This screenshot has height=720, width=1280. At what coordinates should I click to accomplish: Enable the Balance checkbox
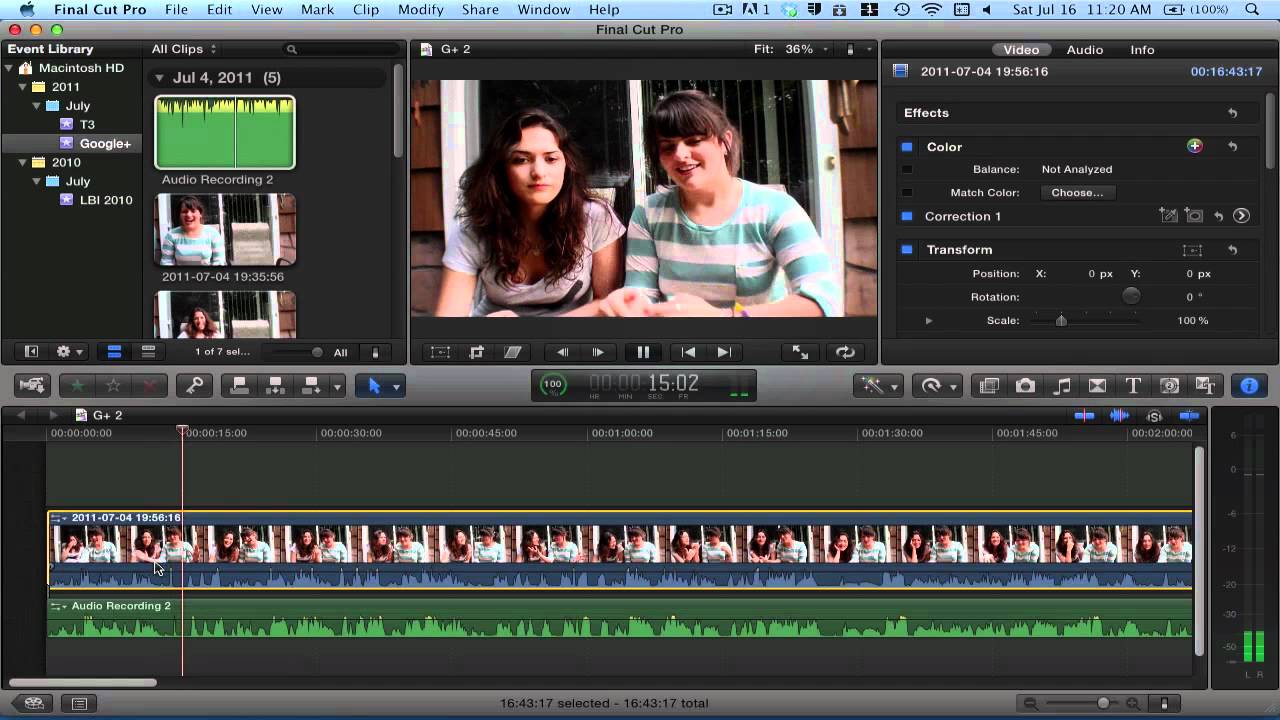coord(907,169)
